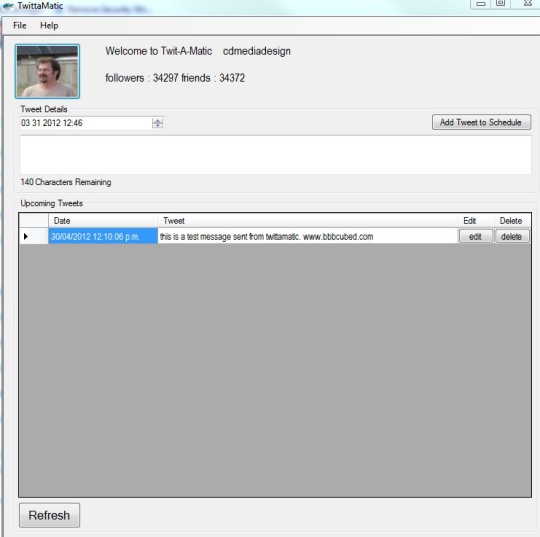Open the Help menu
The height and width of the screenshot is (537, 540).
(x=49, y=25)
